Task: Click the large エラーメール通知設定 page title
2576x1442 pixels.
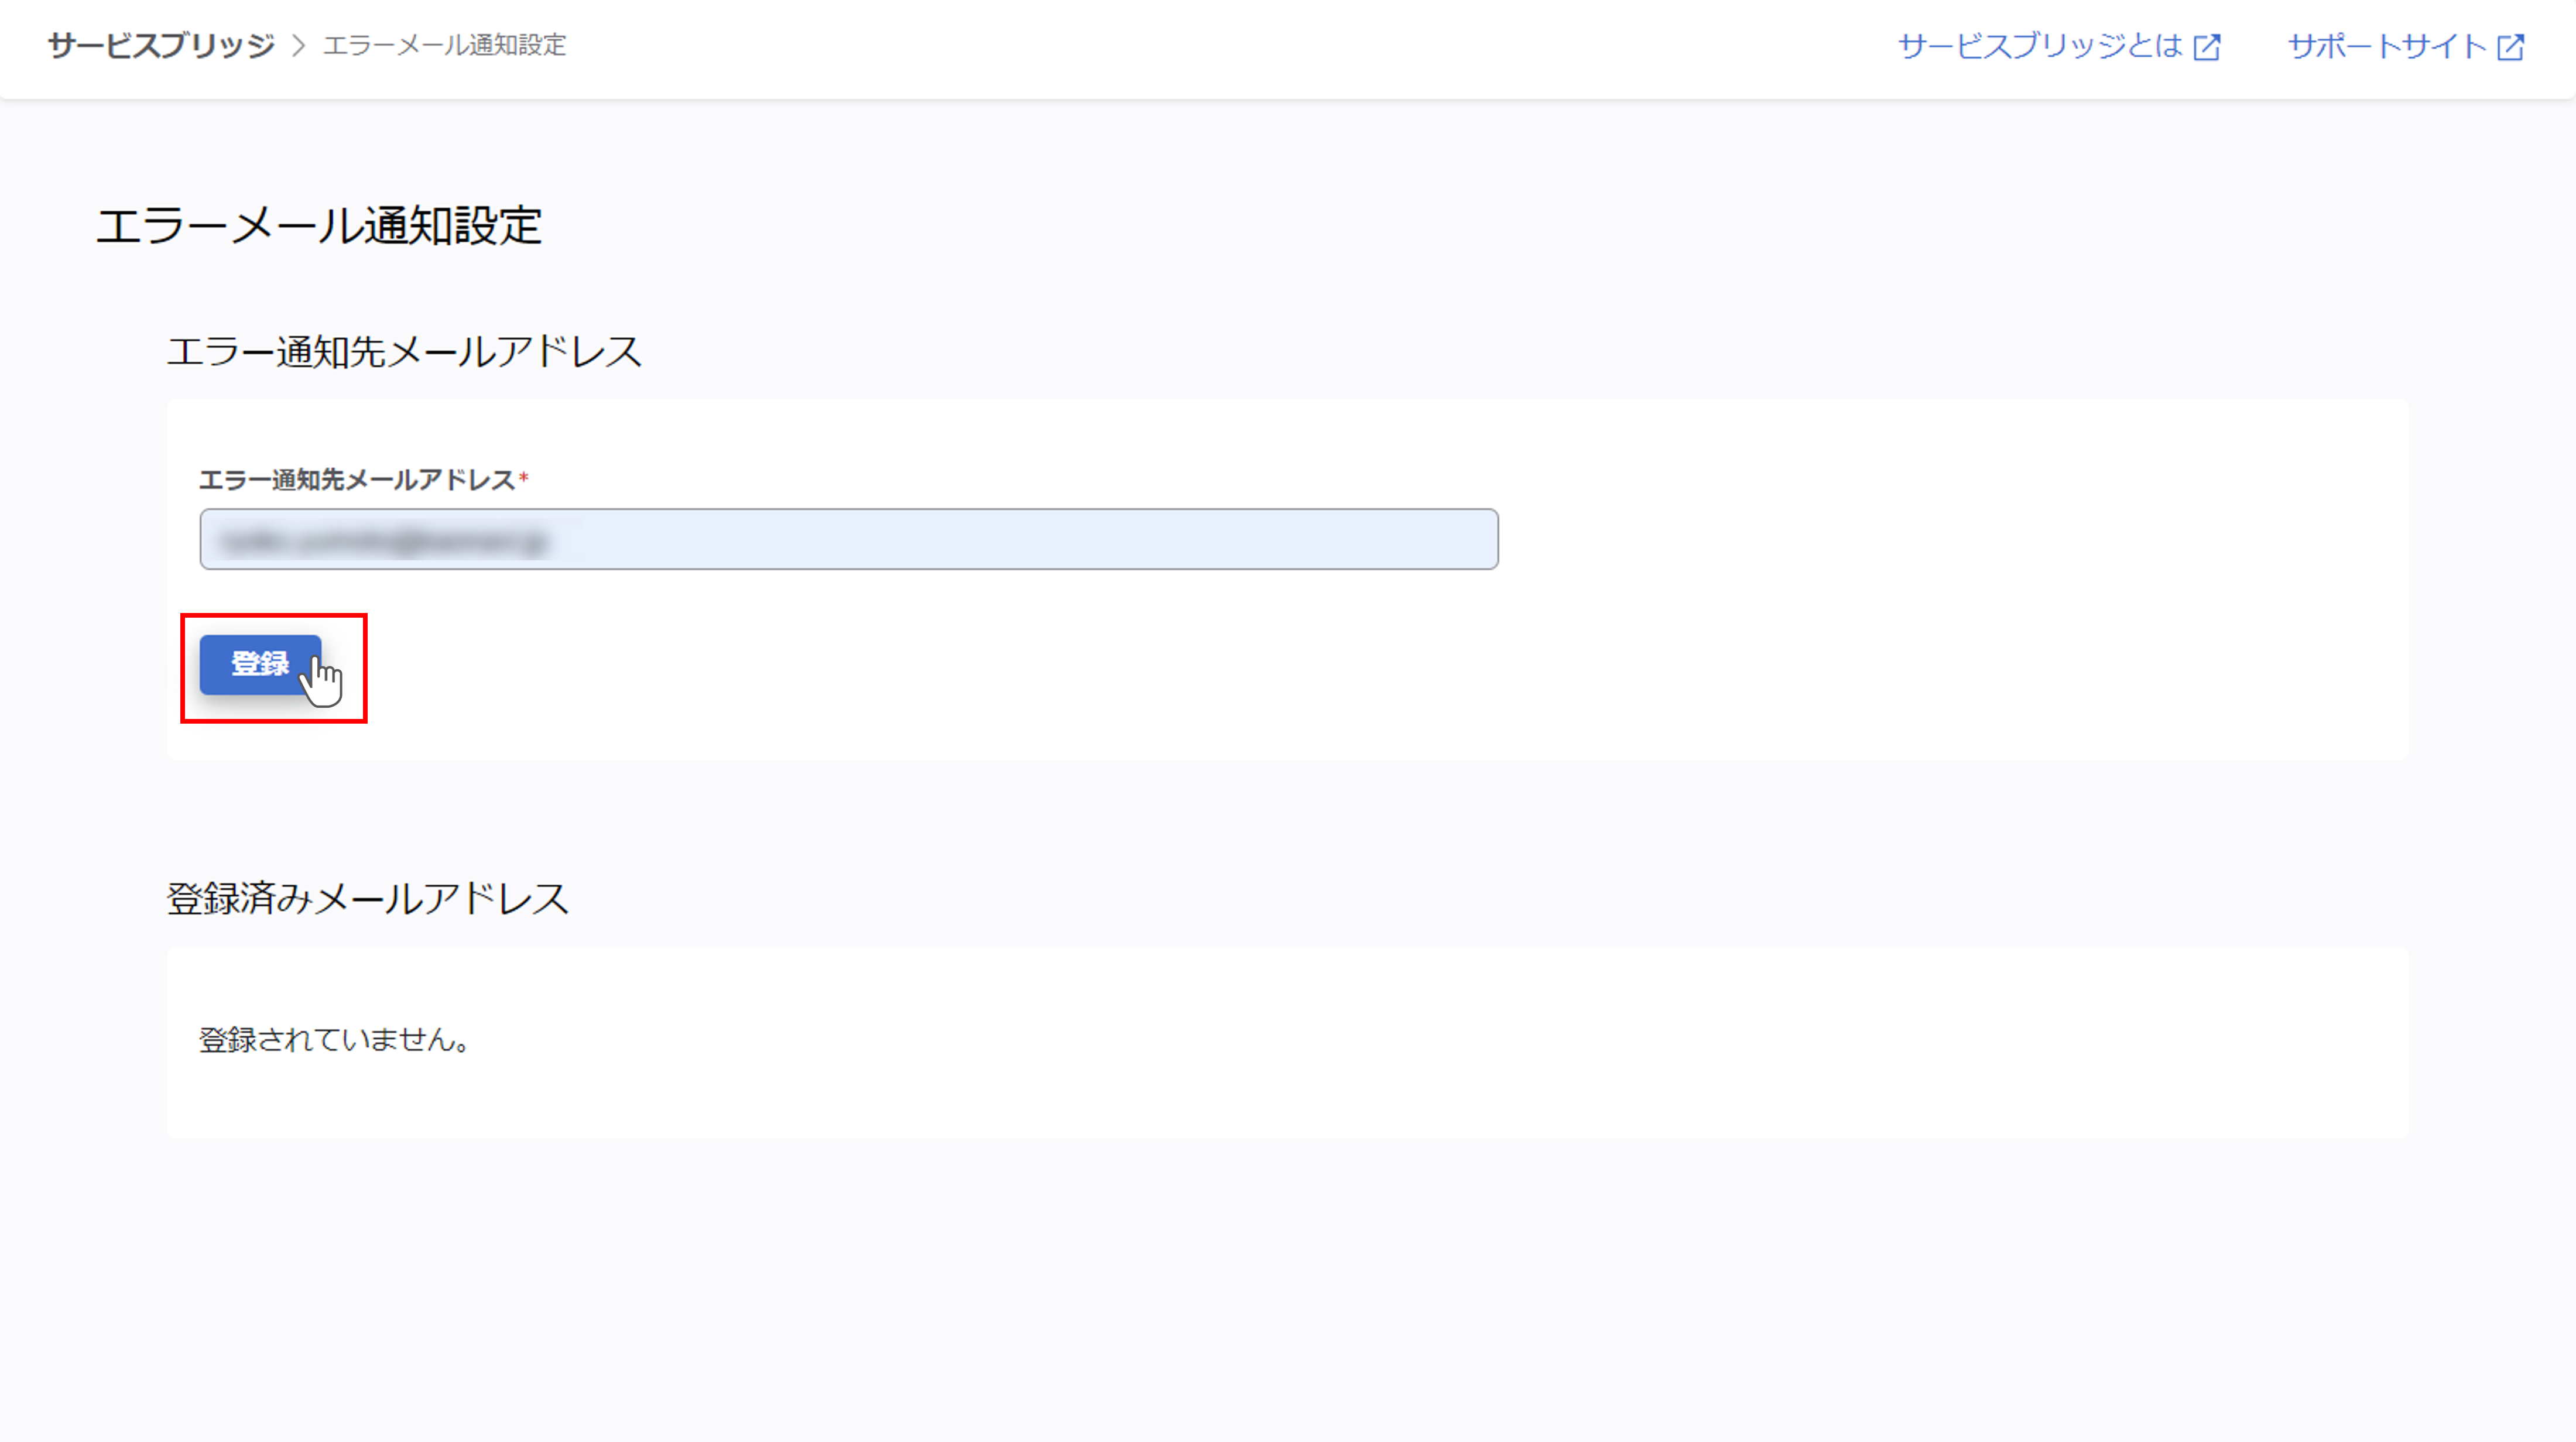Action: (319, 225)
